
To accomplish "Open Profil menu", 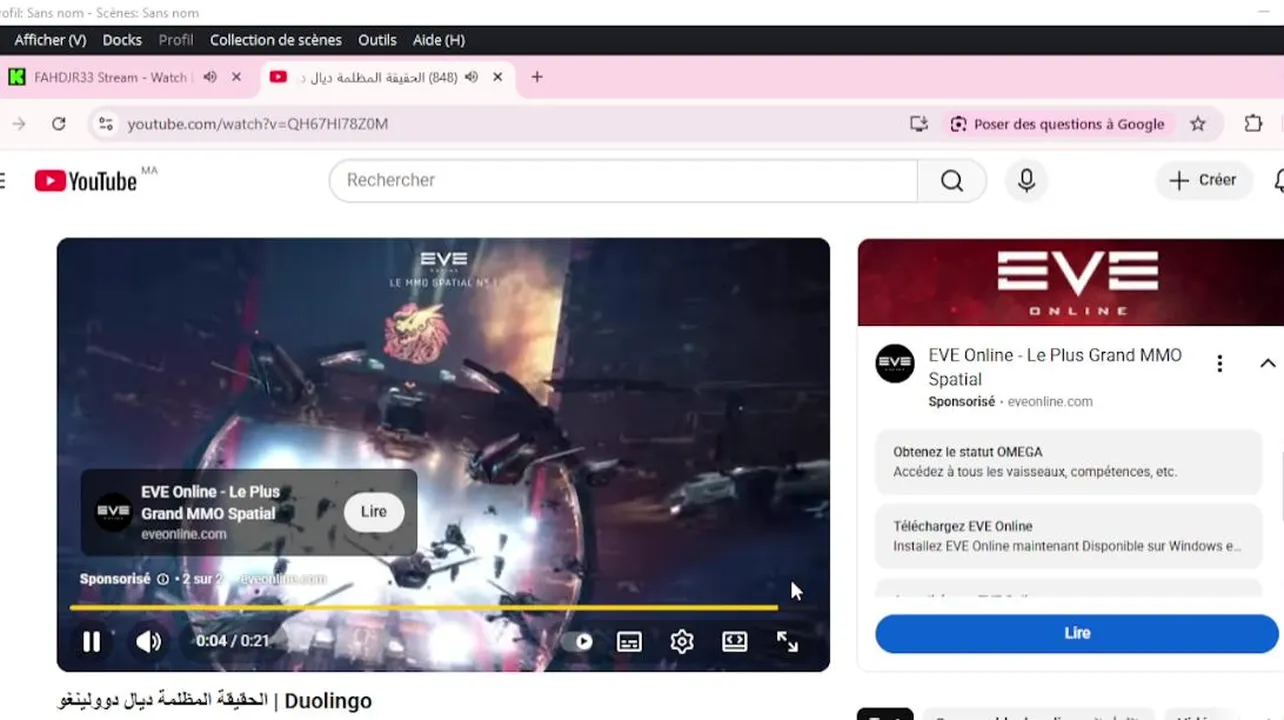I will click(x=176, y=40).
